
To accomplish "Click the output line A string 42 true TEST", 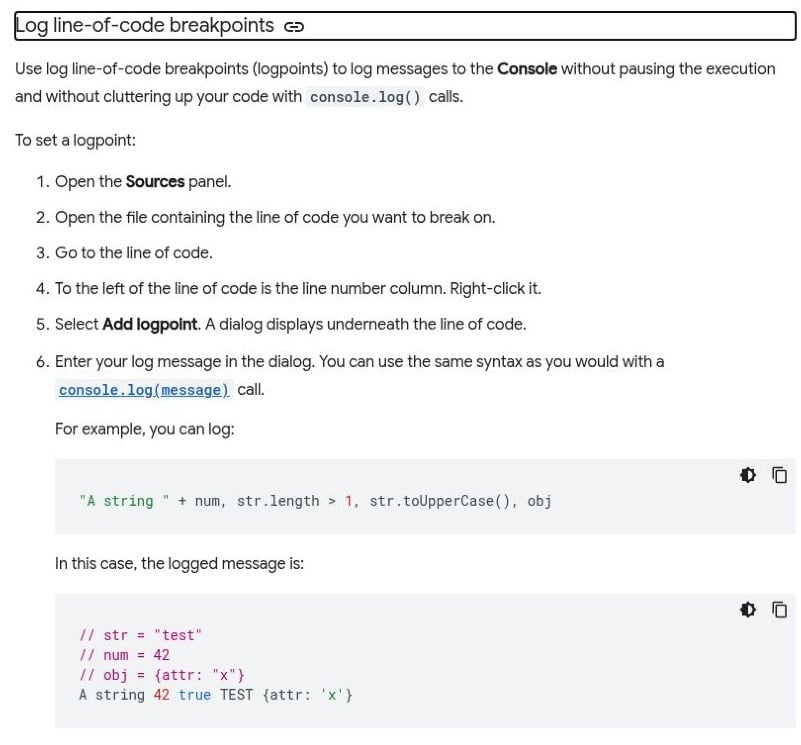I will pos(216,695).
